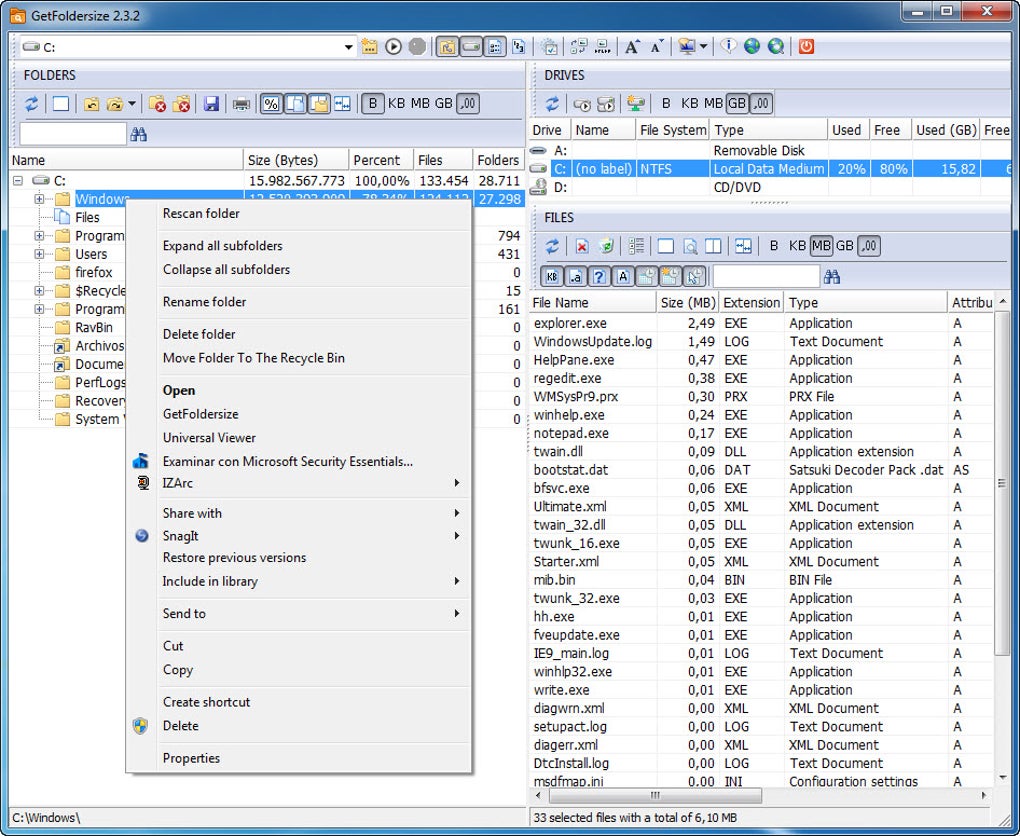Open the info speech-bubble icon
Image resolution: width=1020 pixels, height=836 pixels.
coord(728,47)
